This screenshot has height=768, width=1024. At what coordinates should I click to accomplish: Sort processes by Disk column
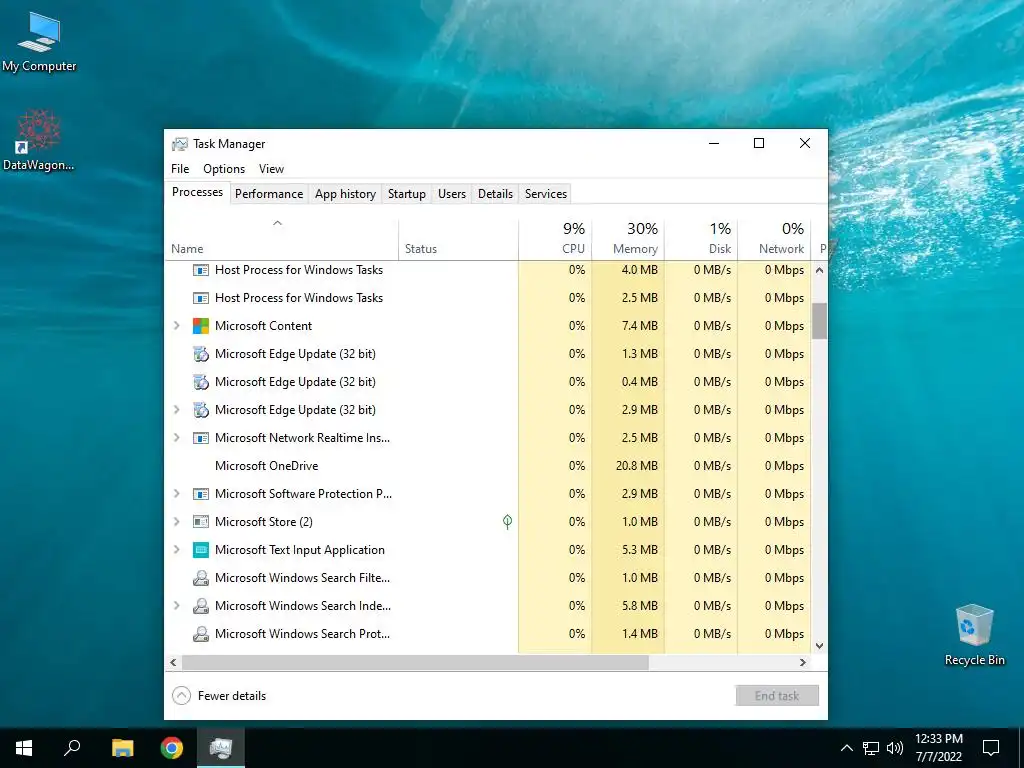tap(701, 239)
